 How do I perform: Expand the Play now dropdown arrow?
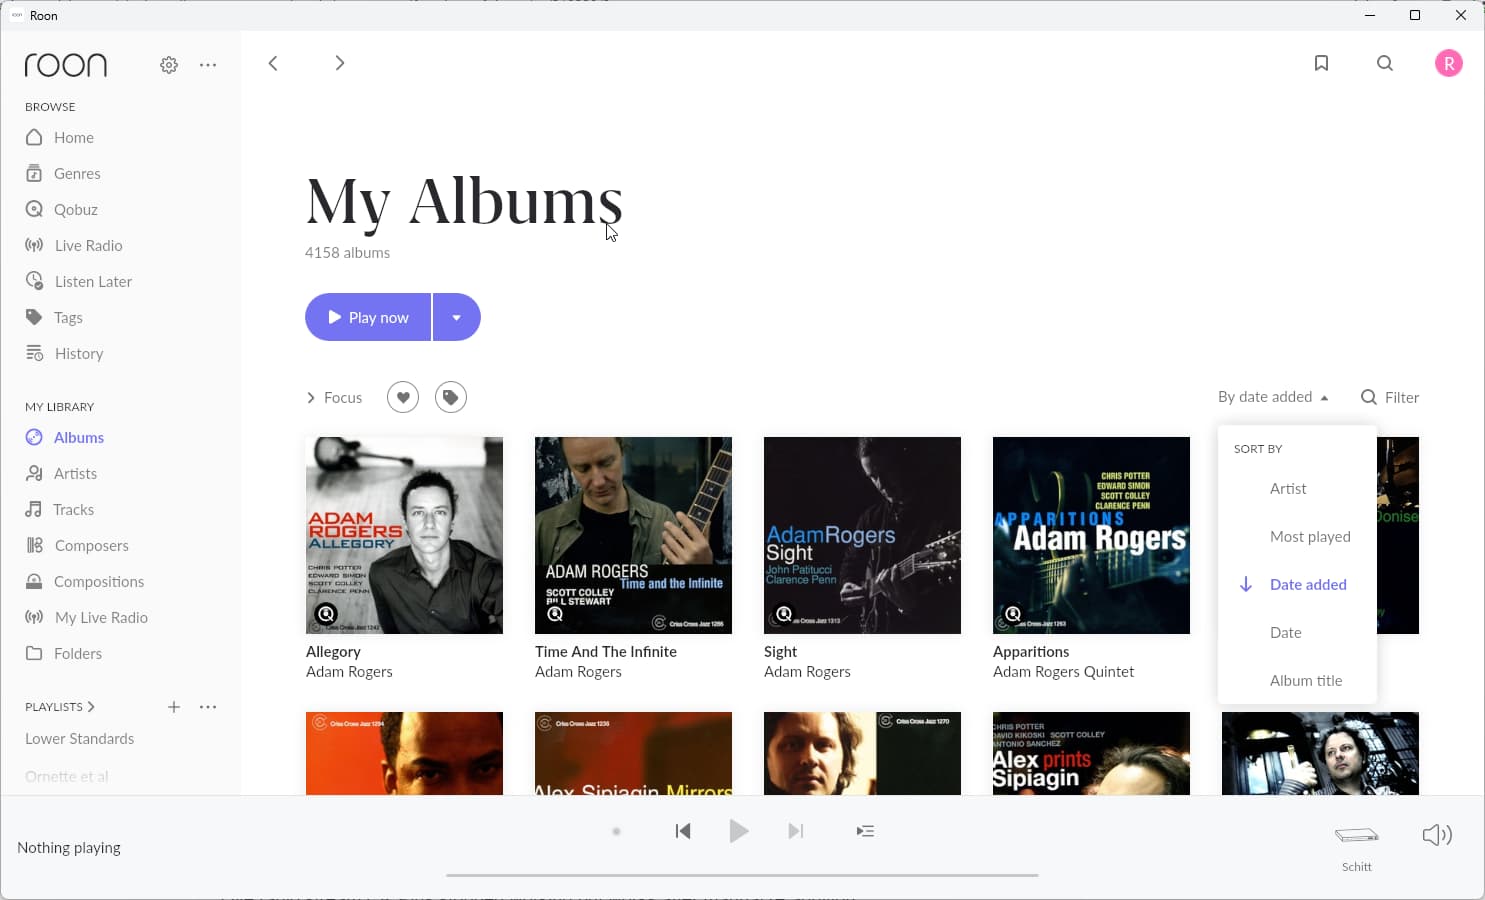pyautogui.click(x=457, y=317)
